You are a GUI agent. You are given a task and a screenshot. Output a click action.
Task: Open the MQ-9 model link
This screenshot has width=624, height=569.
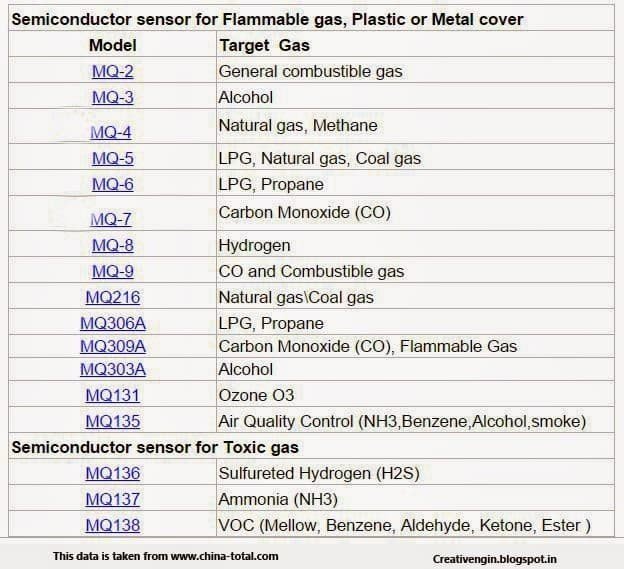pyautogui.click(x=112, y=271)
